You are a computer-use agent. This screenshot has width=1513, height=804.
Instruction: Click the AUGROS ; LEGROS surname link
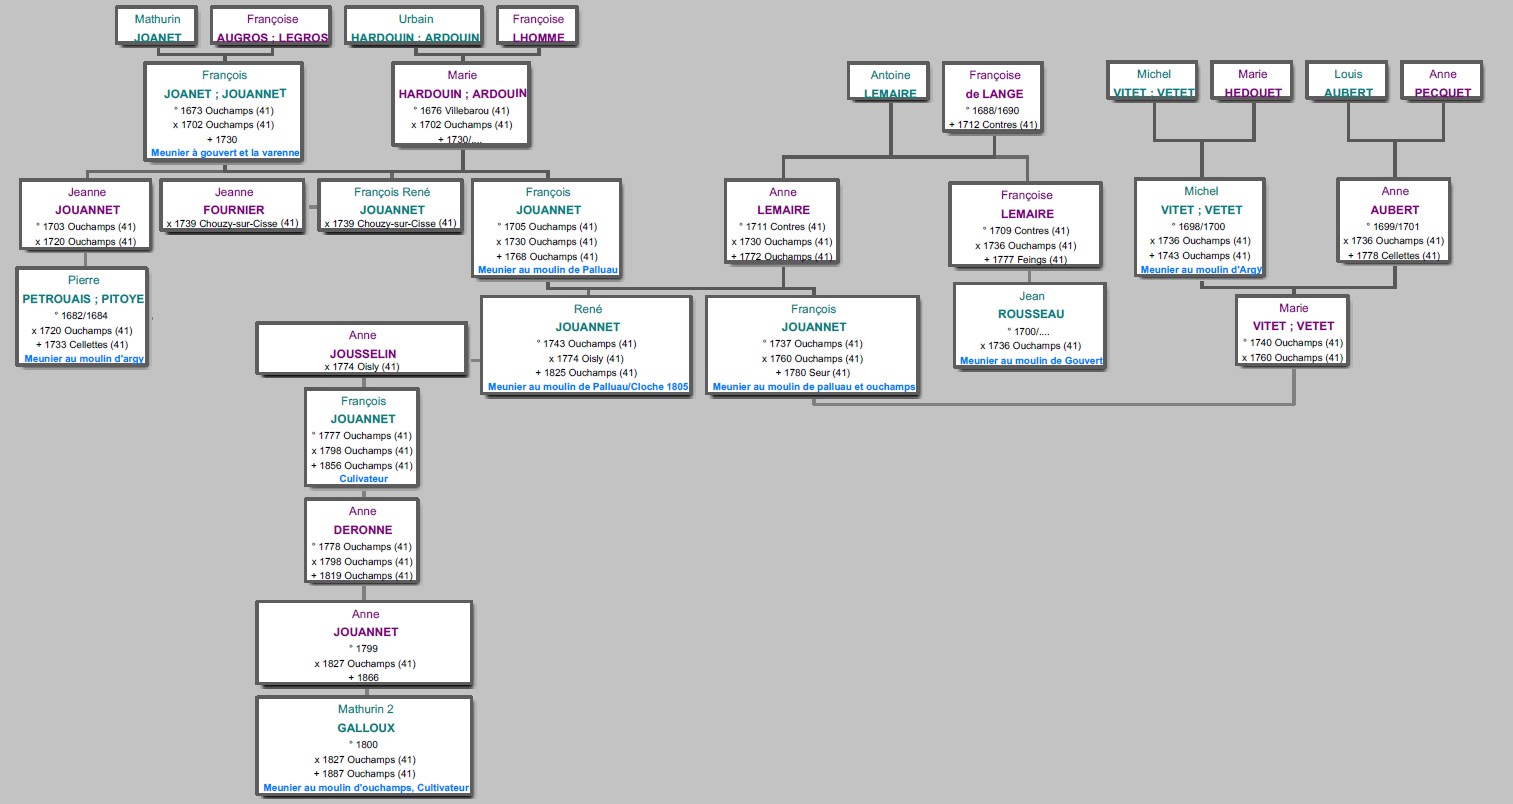273,38
